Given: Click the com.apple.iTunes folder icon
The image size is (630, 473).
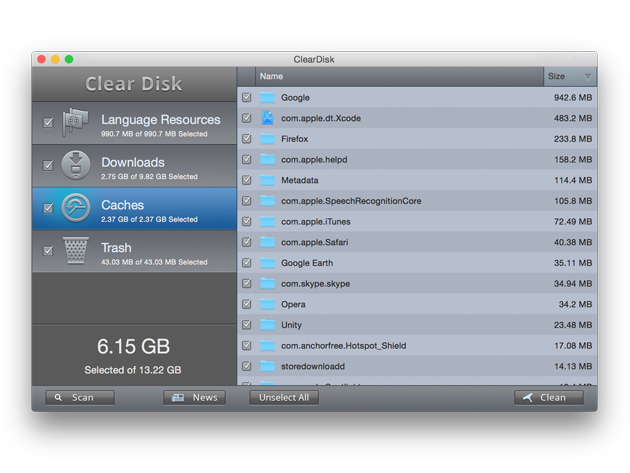Looking at the screenshot, I should tap(267, 221).
